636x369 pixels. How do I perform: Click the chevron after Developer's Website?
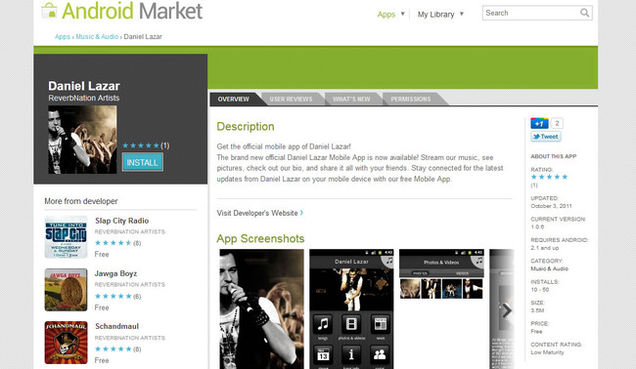(x=301, y=212)
